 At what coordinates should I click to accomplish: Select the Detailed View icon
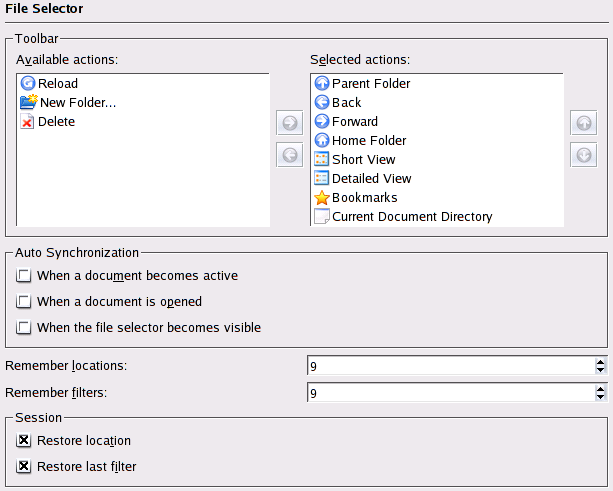coord(322,179)
